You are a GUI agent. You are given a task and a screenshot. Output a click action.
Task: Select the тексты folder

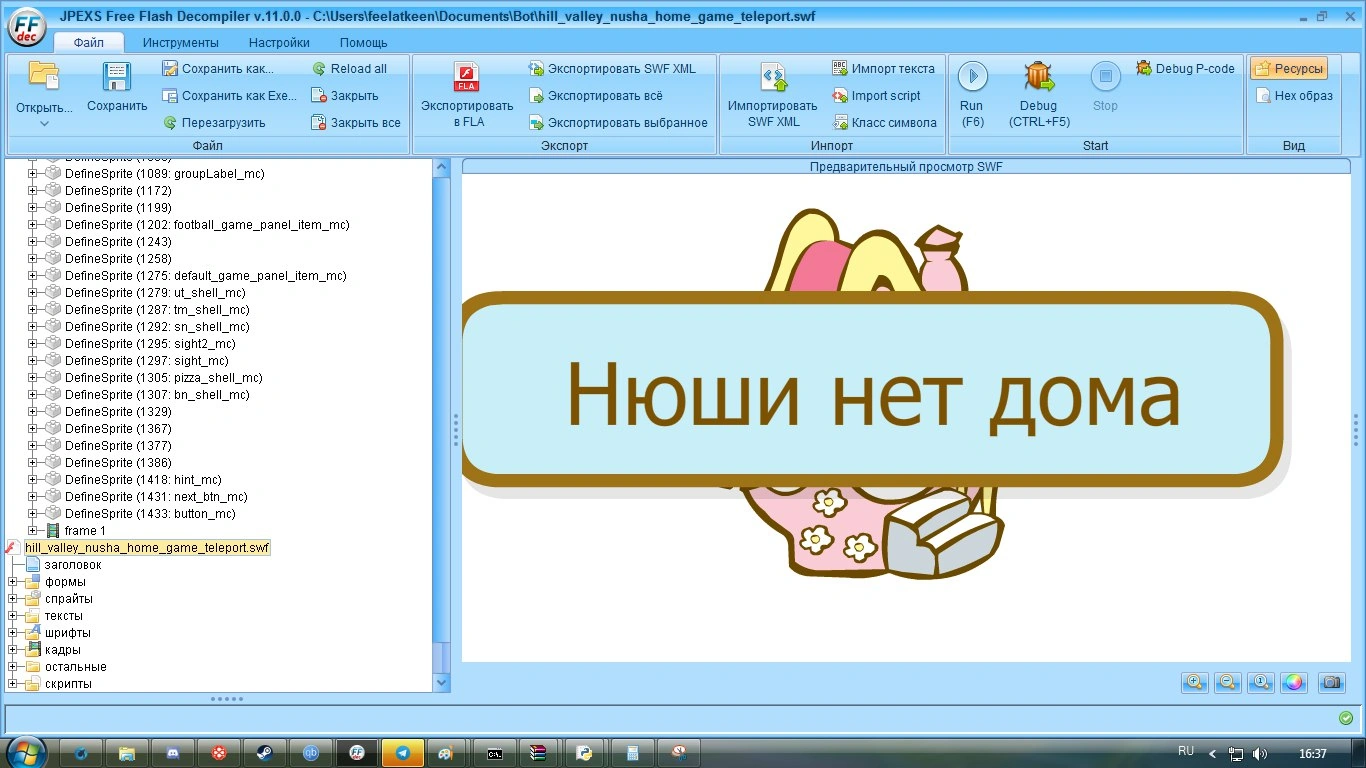64,616
